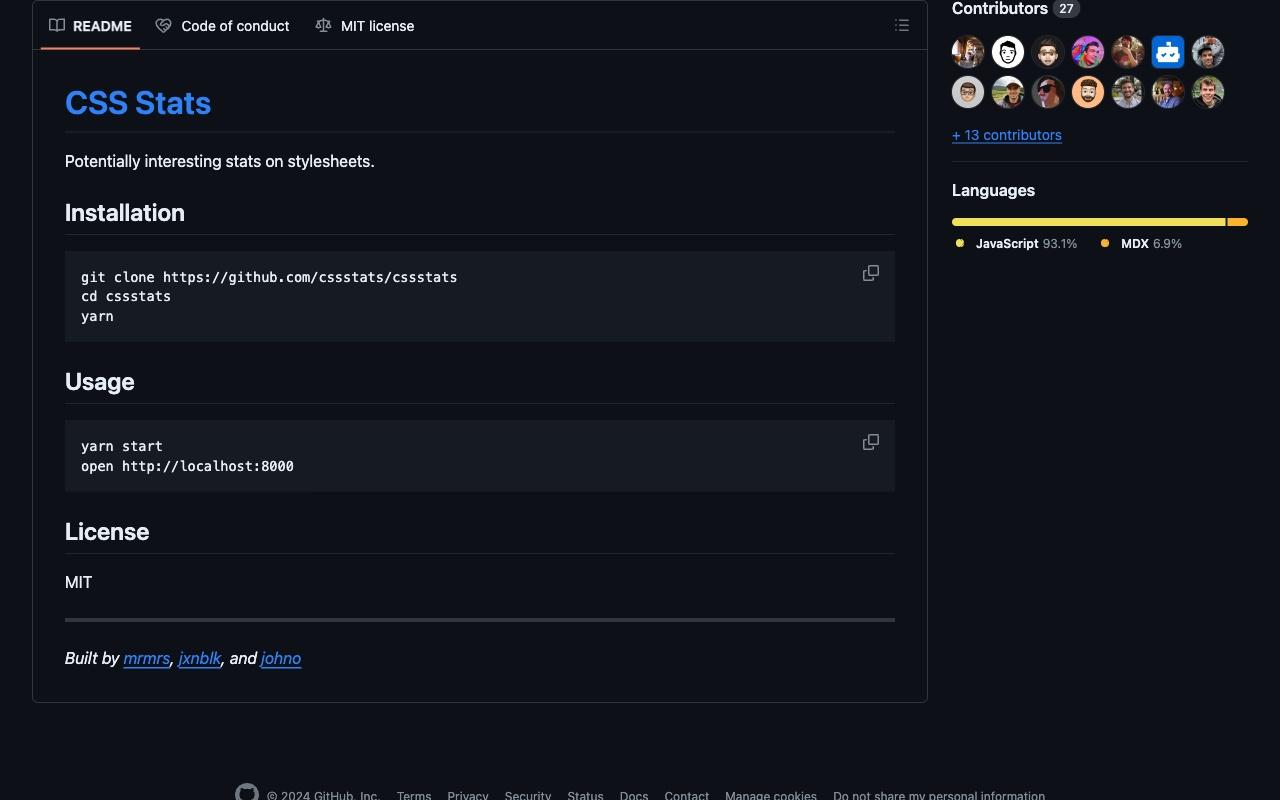
Task: Copy the git clone installation code block
Action: (x=871, y=273)
